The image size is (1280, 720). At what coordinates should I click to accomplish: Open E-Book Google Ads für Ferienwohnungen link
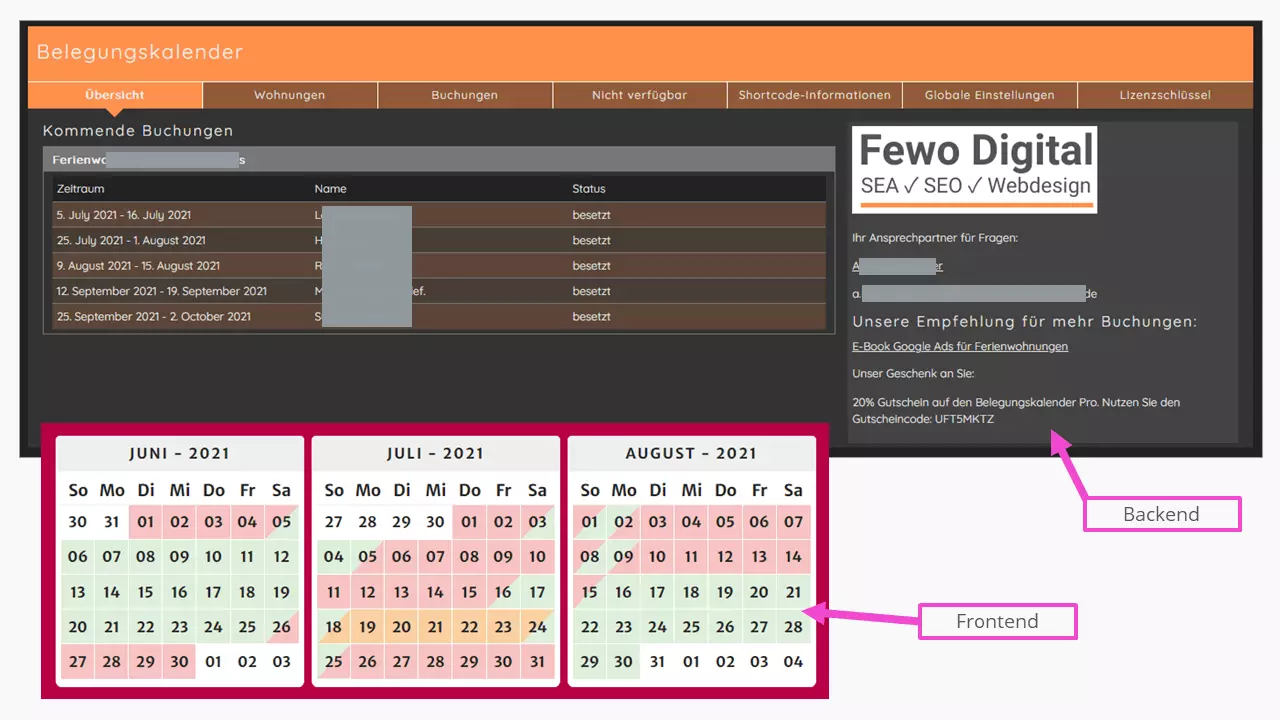pyautogui.click(x=959, y=346)
